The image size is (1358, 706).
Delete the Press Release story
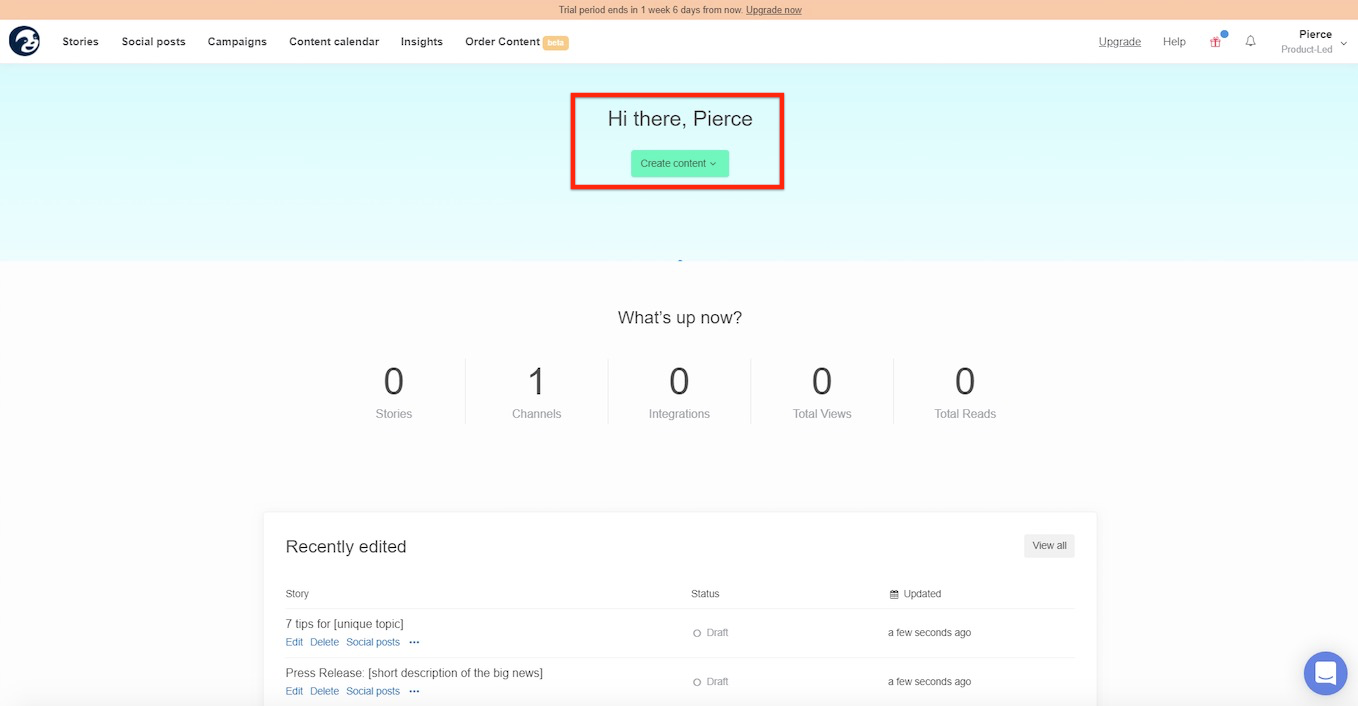click(324, 691)
